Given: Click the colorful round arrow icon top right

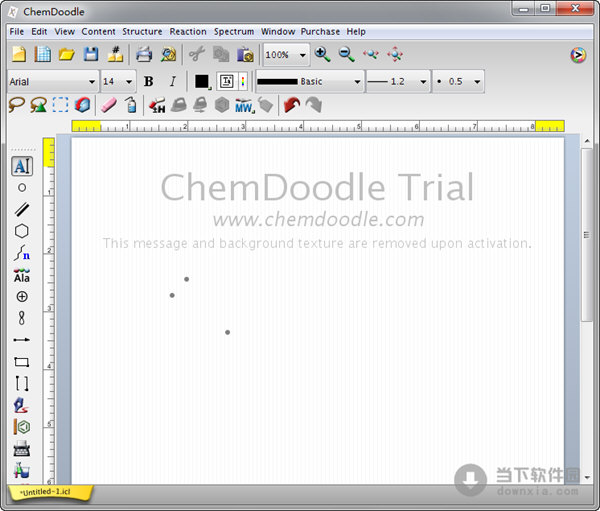Looking at the screenshot, I should [x=578, y=55].
